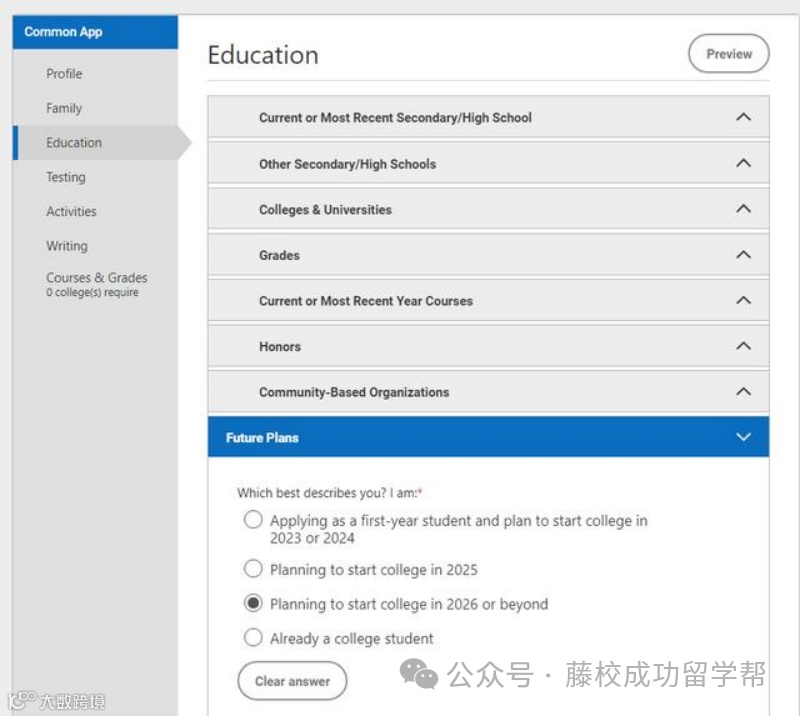Click Other Secondary/High Schools title text
Screen dimensions: 800x717
tap(347, 164)
